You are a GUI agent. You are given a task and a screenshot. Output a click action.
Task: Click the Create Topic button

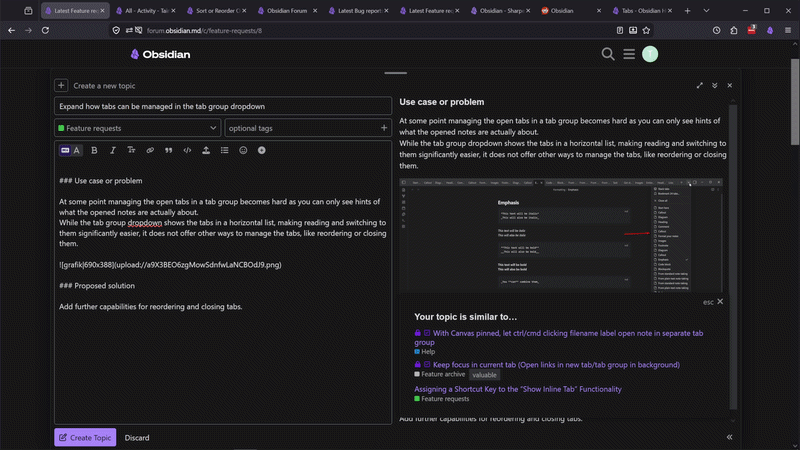[85, 437]
